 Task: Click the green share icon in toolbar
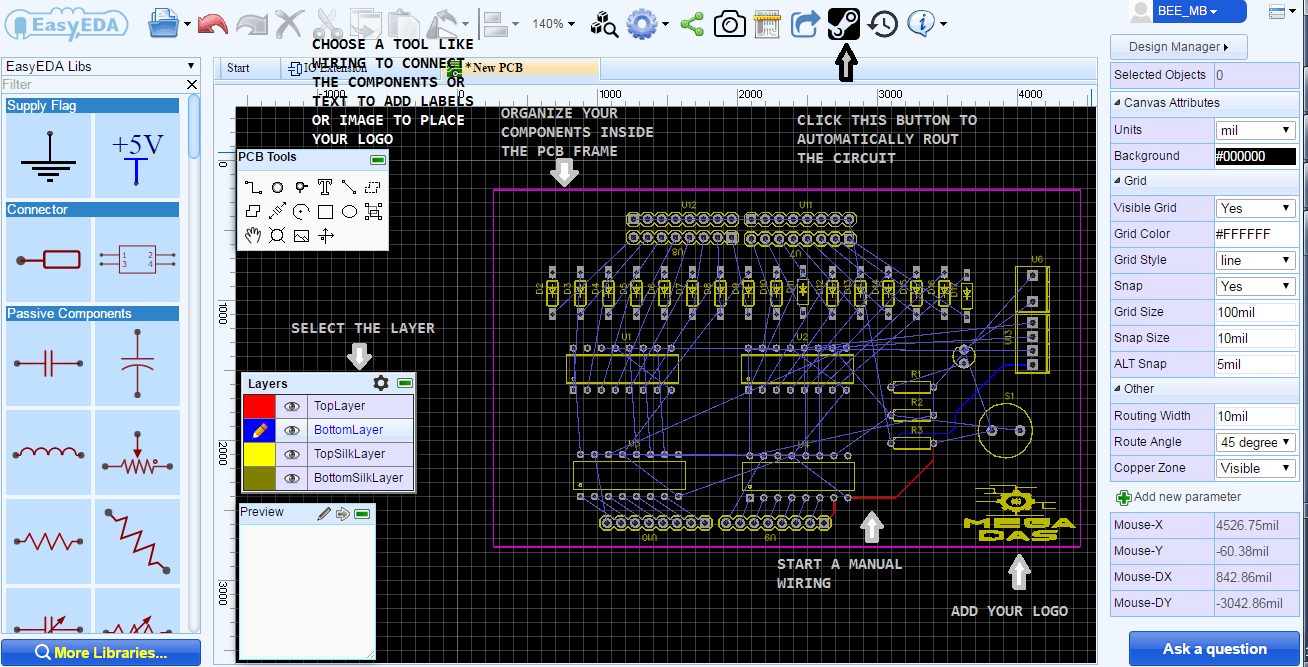(691, 22)
